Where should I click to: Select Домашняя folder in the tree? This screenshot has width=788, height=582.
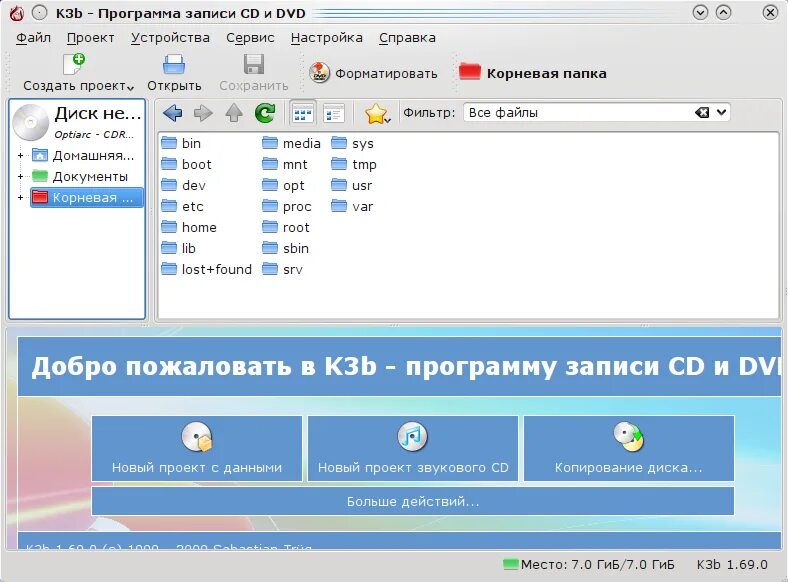(83, 156)
